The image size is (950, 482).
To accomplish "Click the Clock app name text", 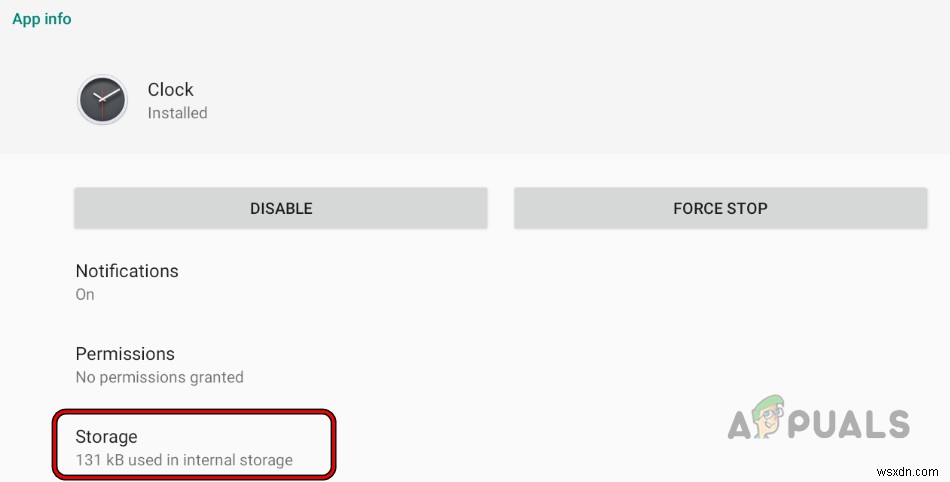I will 171,90.
